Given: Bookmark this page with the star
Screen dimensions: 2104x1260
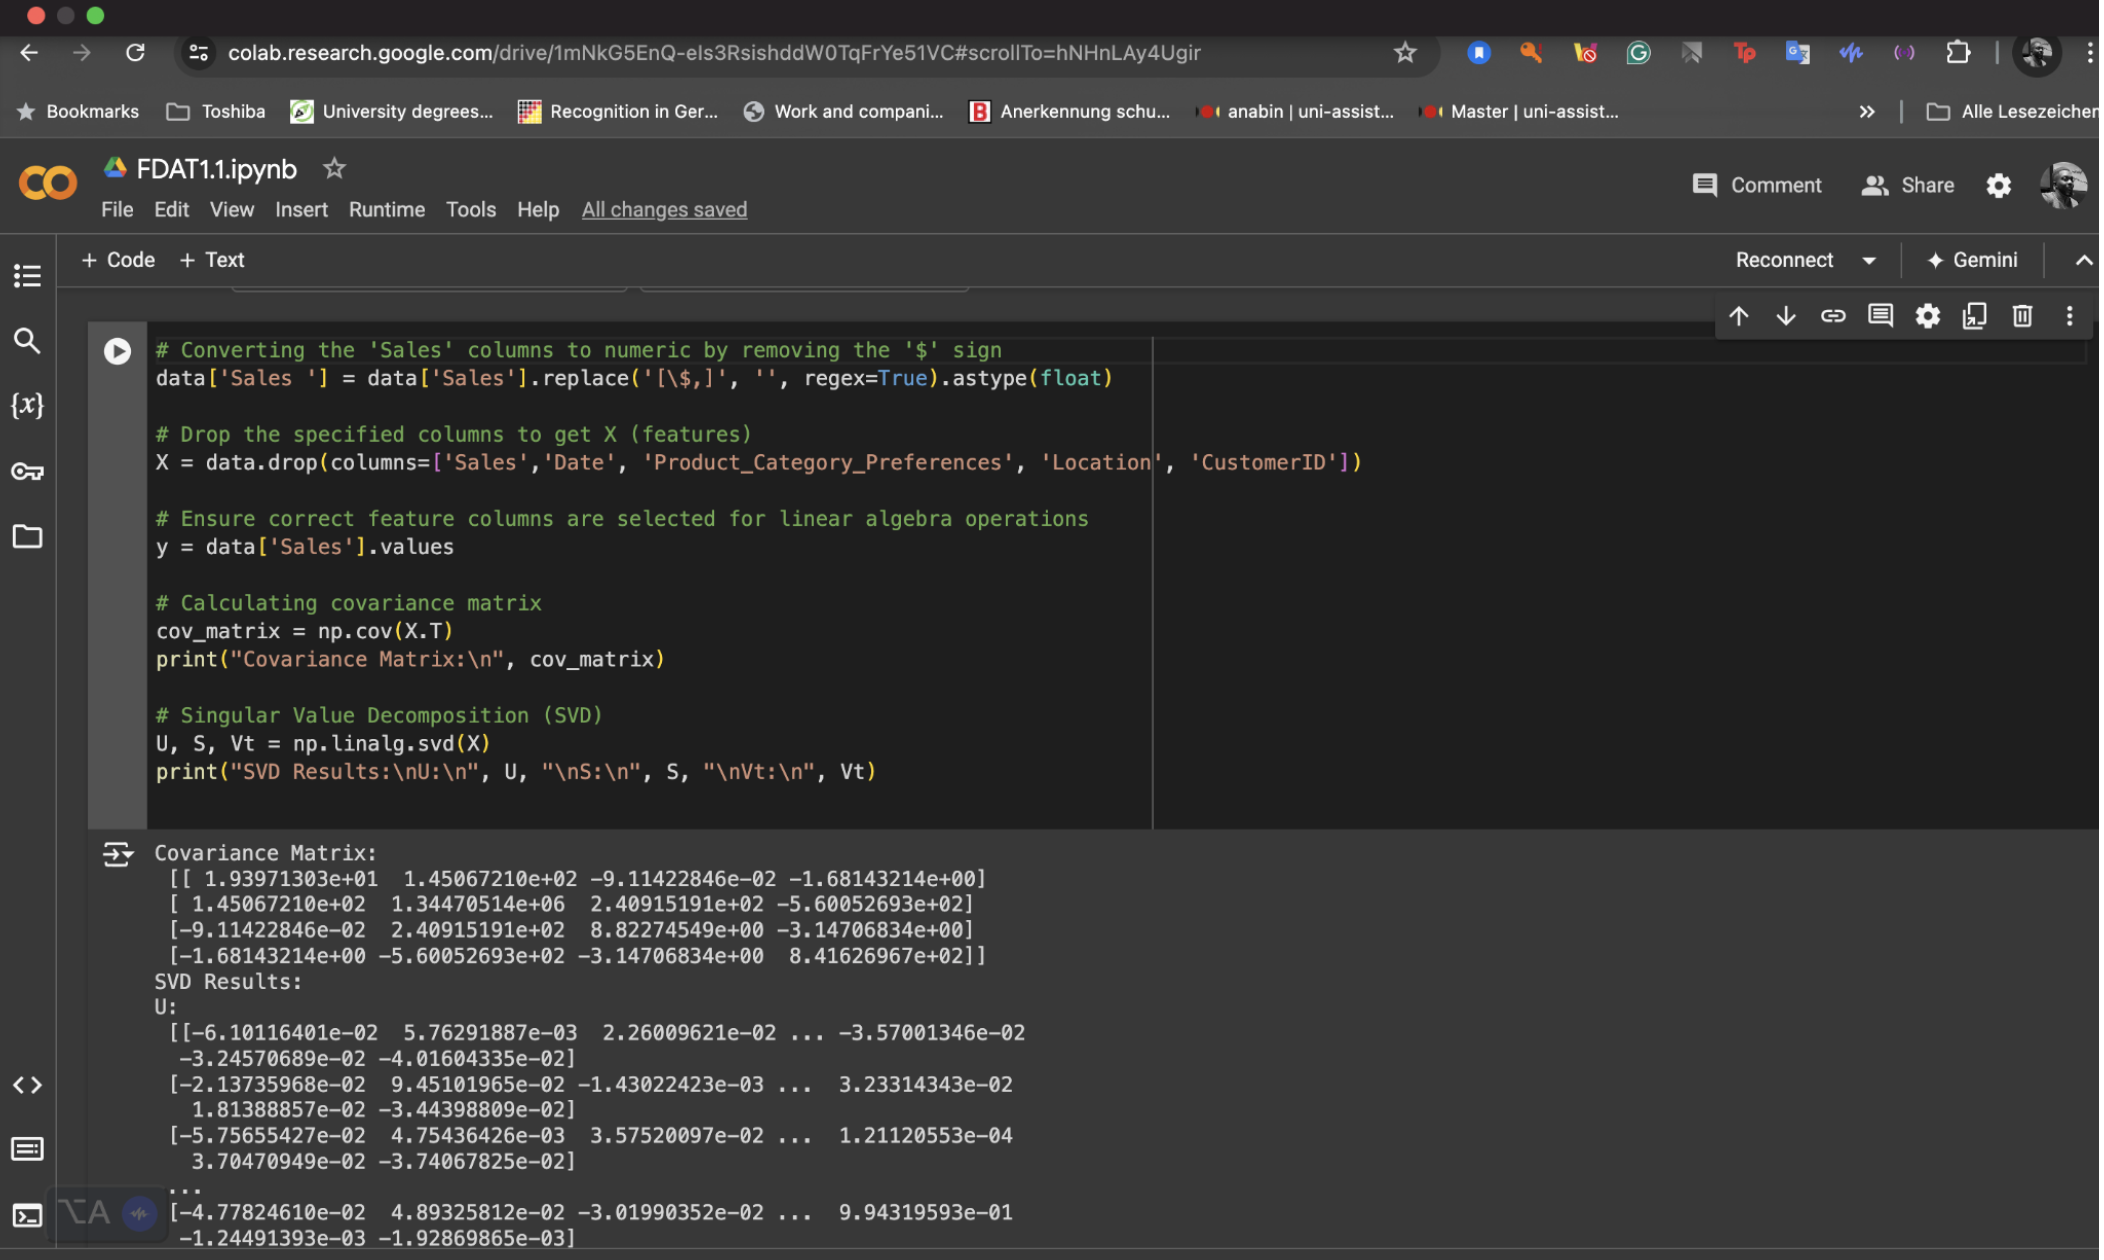Looking at the screenshot, I should tap(1404, 53).
